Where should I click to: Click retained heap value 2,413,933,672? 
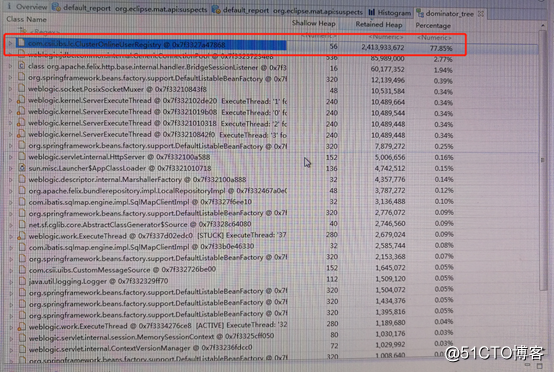coord(383,47)
